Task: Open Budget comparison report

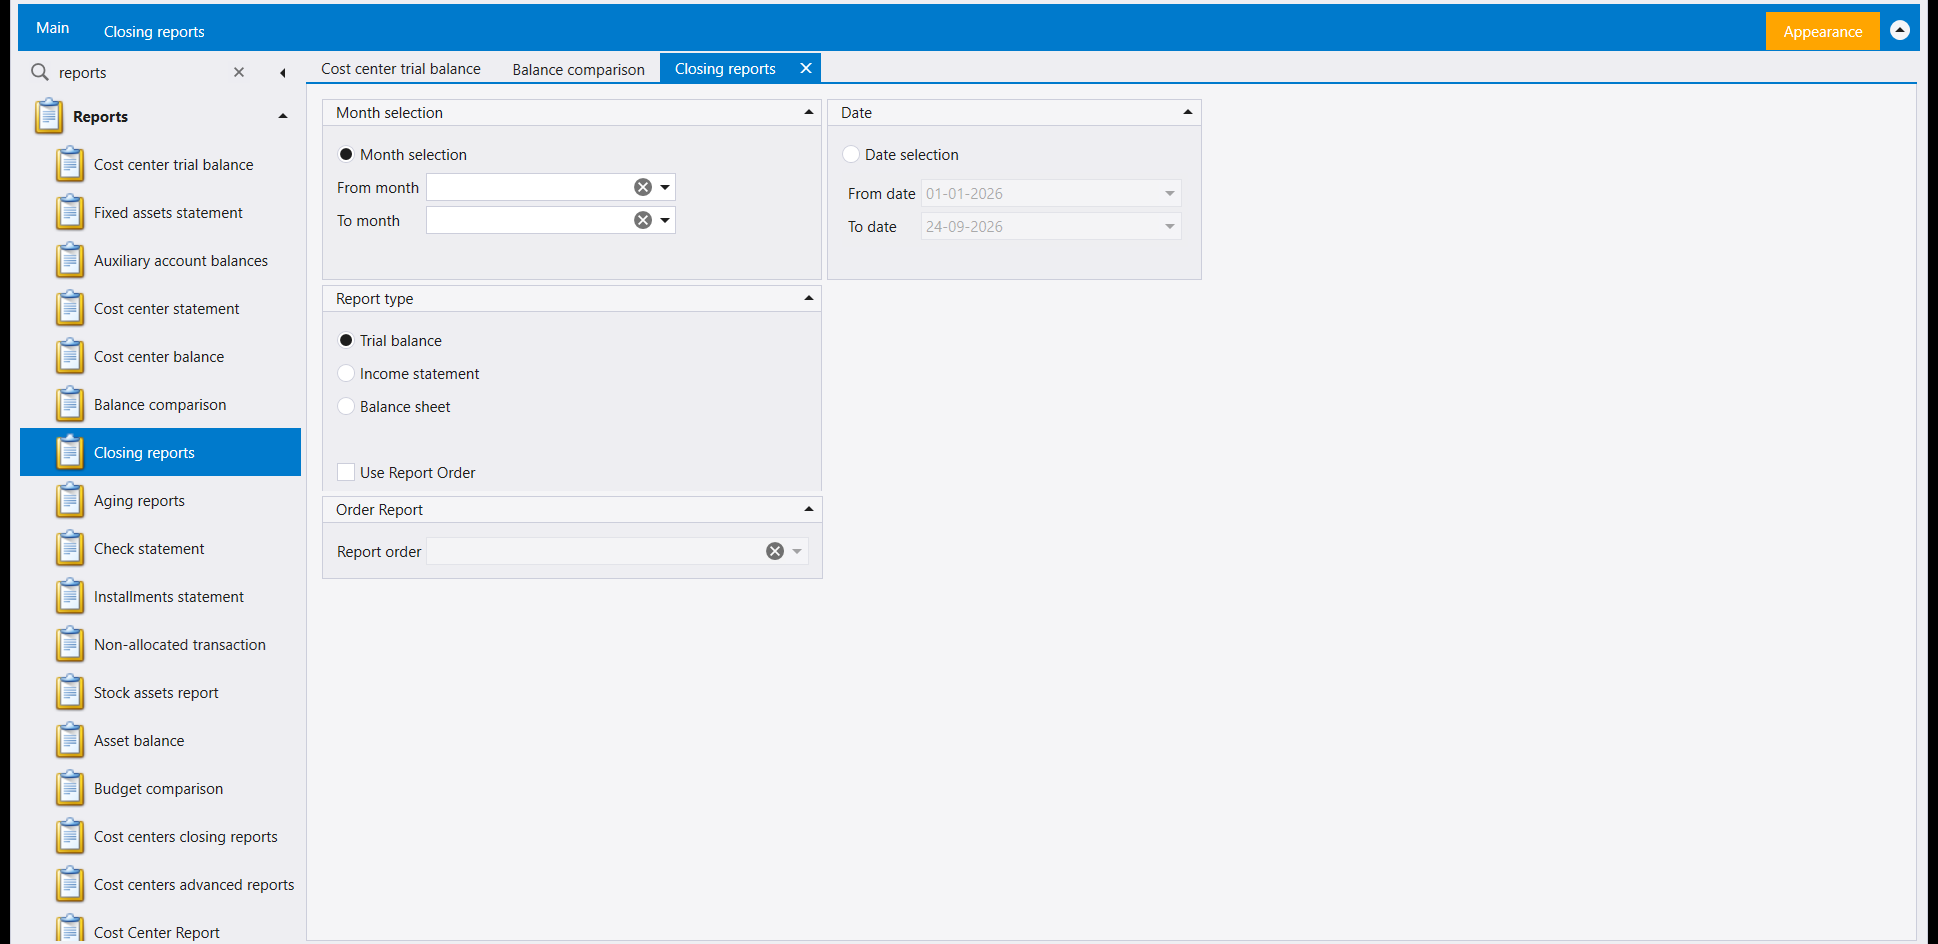Action: [160, 788]
